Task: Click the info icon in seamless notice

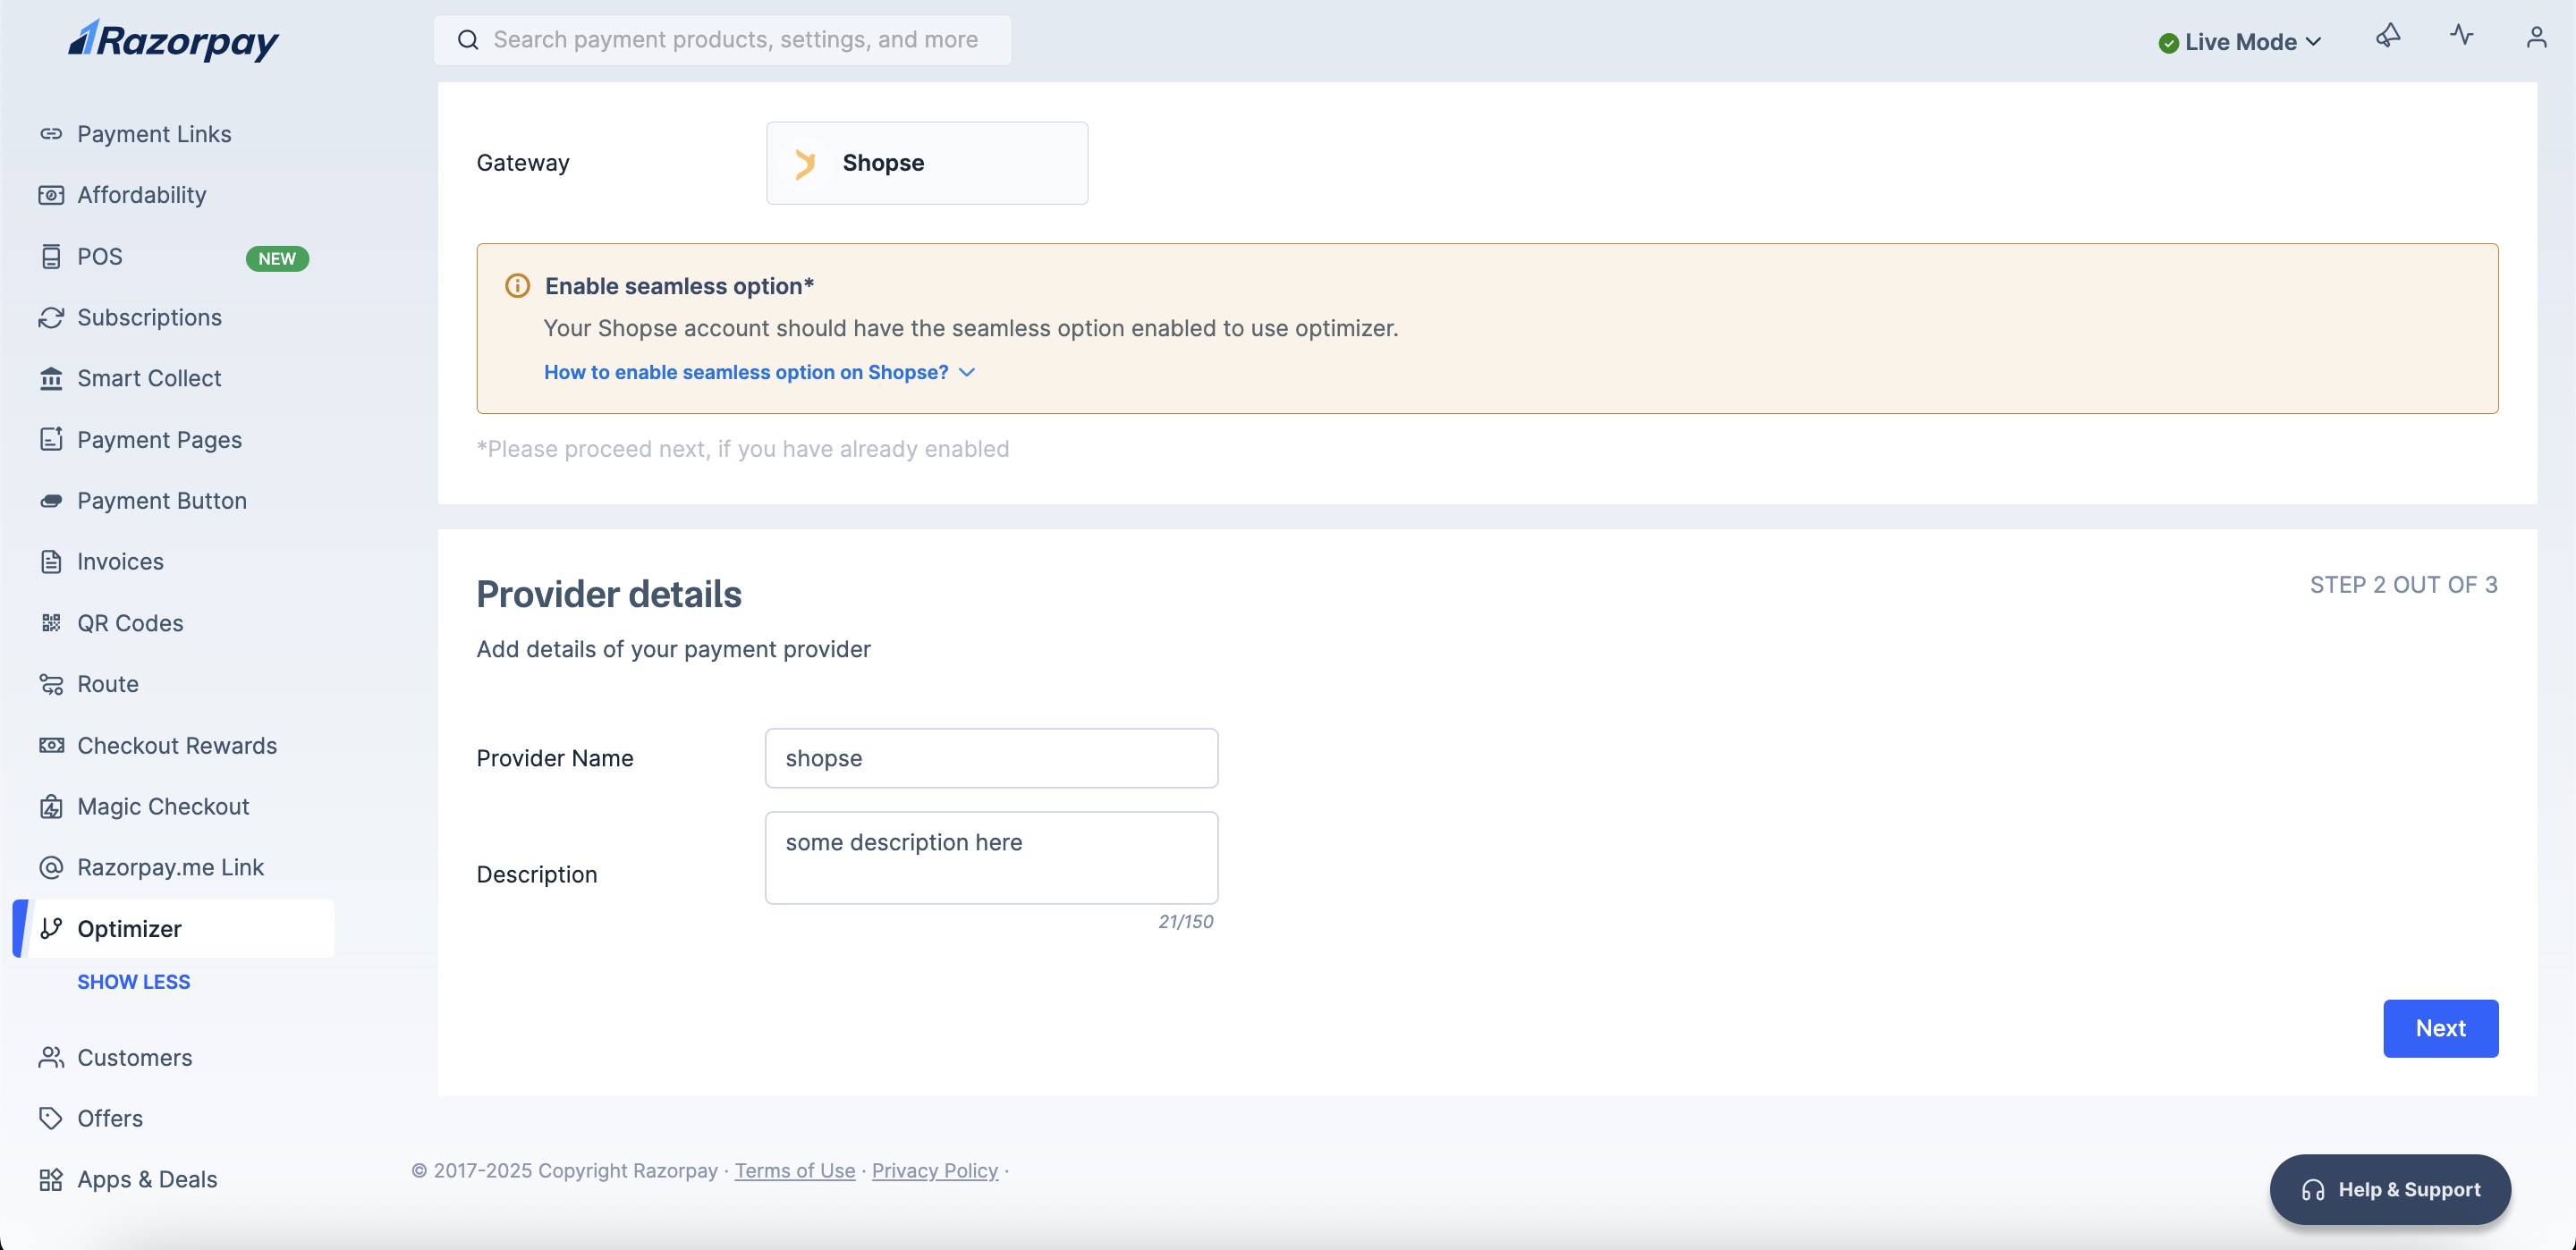Action: 517,287
